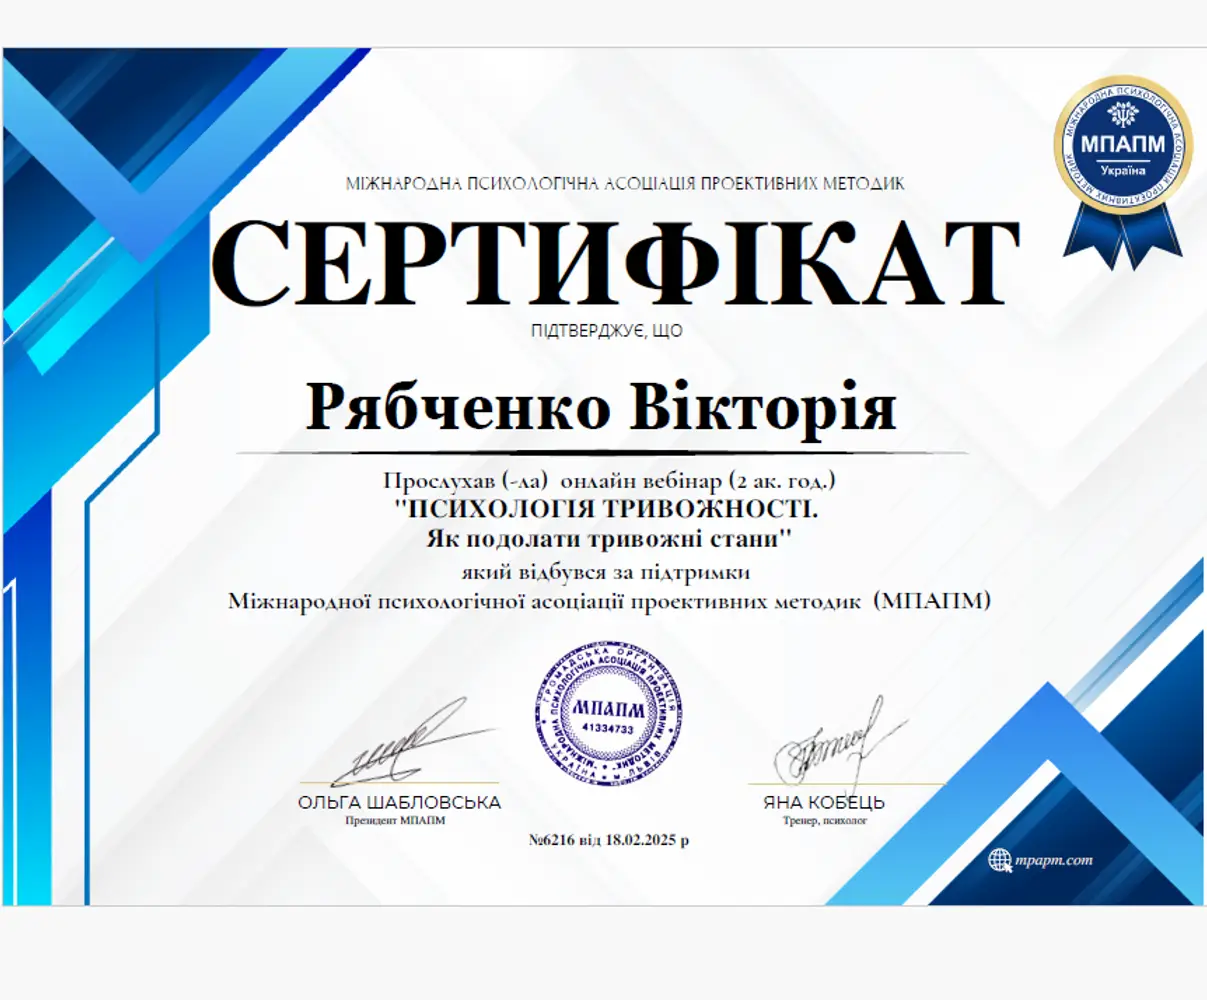1207x1000 pixels.
Task: Click the line Прослухав (-ла) онлайн вебінар
Action: pos(609,481)
